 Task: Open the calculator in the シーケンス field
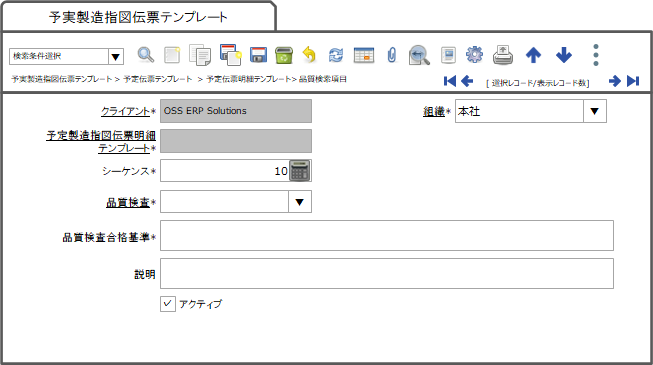300,170
